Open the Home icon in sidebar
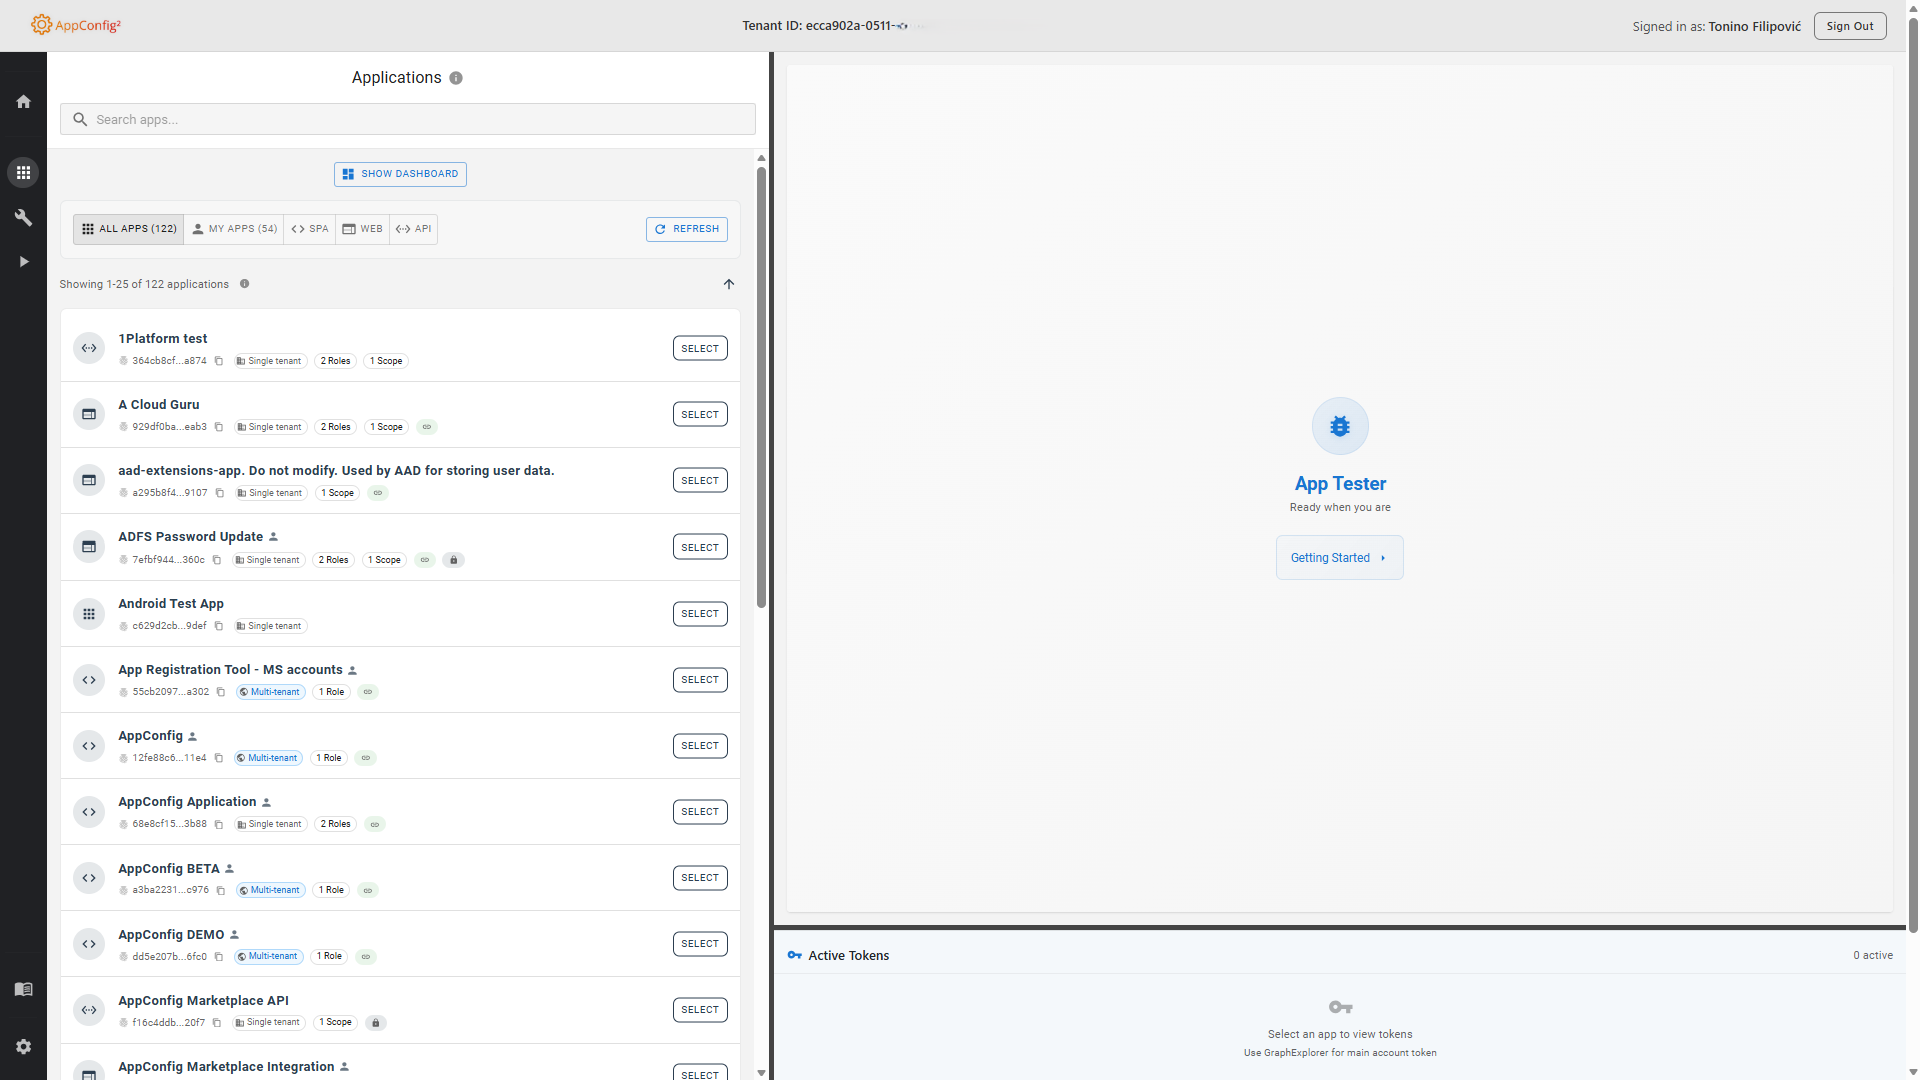Image resolution: width=1920 pixels, height=1080 pixels. pos(23,102)
